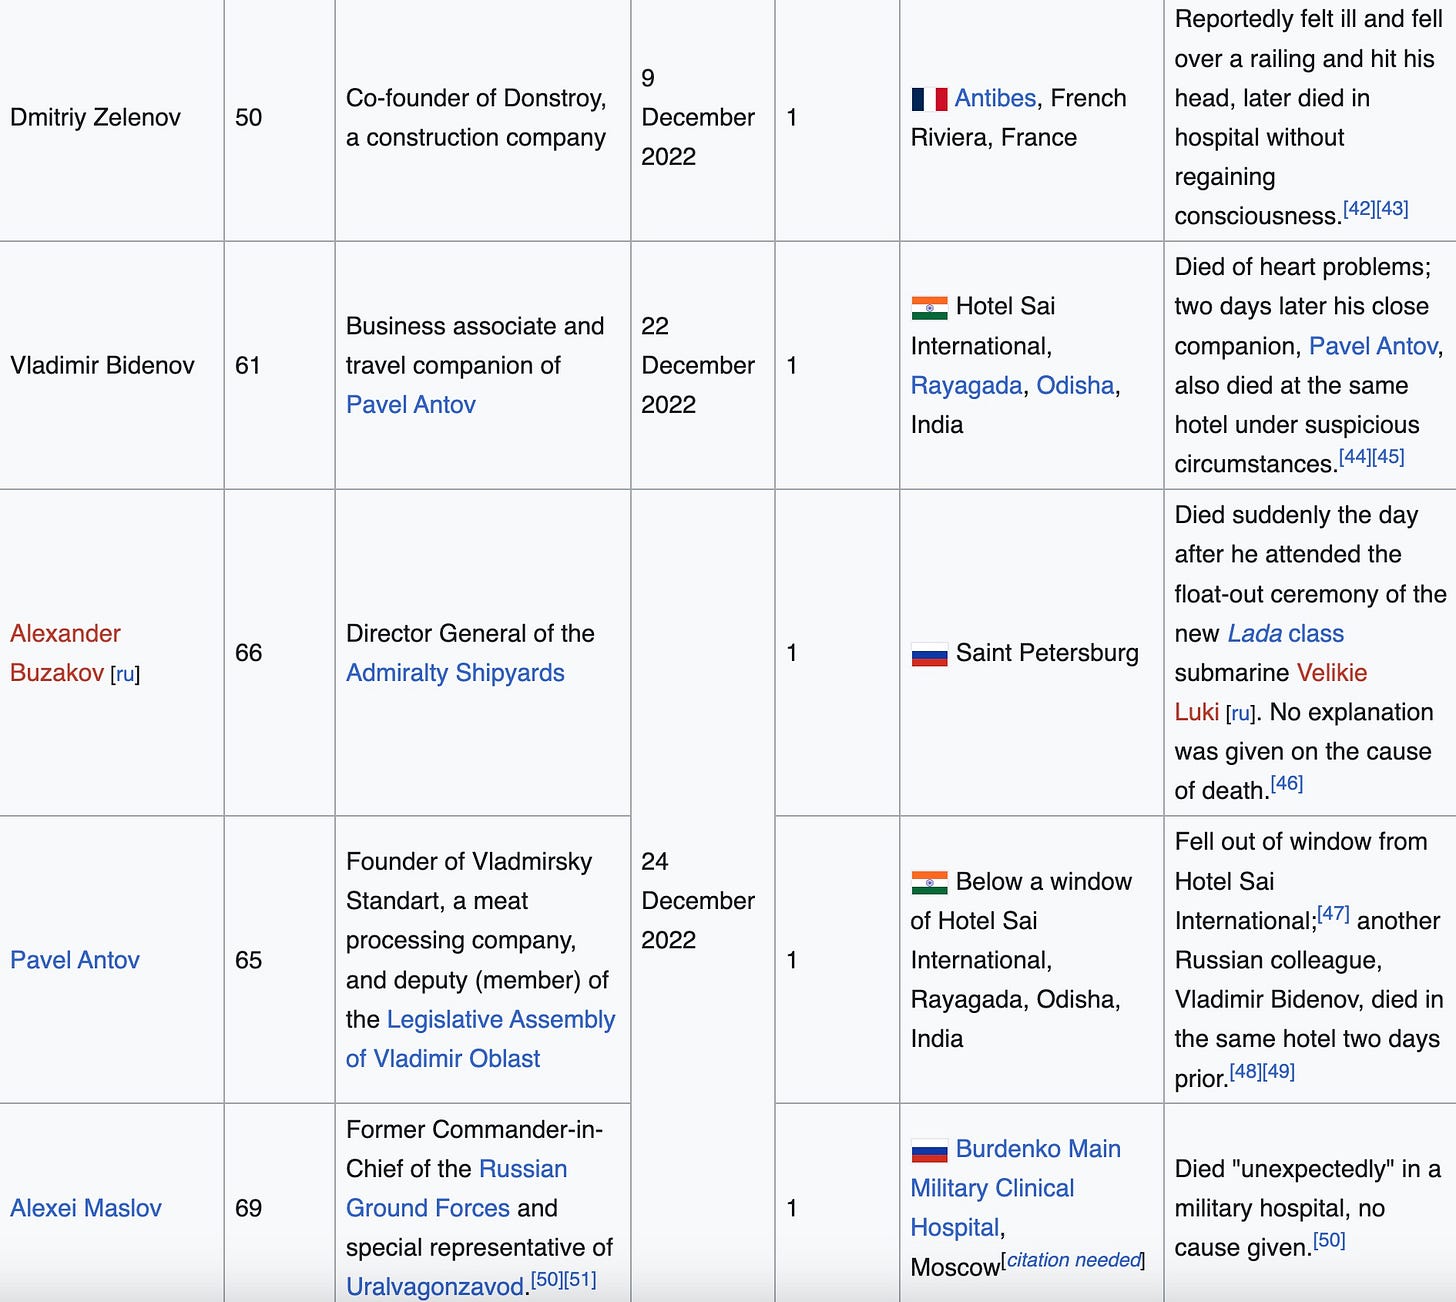Open citation [51] after Uralvagonzavod
The width and height of the screenshot is (1456, 1302).
pos(581,1279)
